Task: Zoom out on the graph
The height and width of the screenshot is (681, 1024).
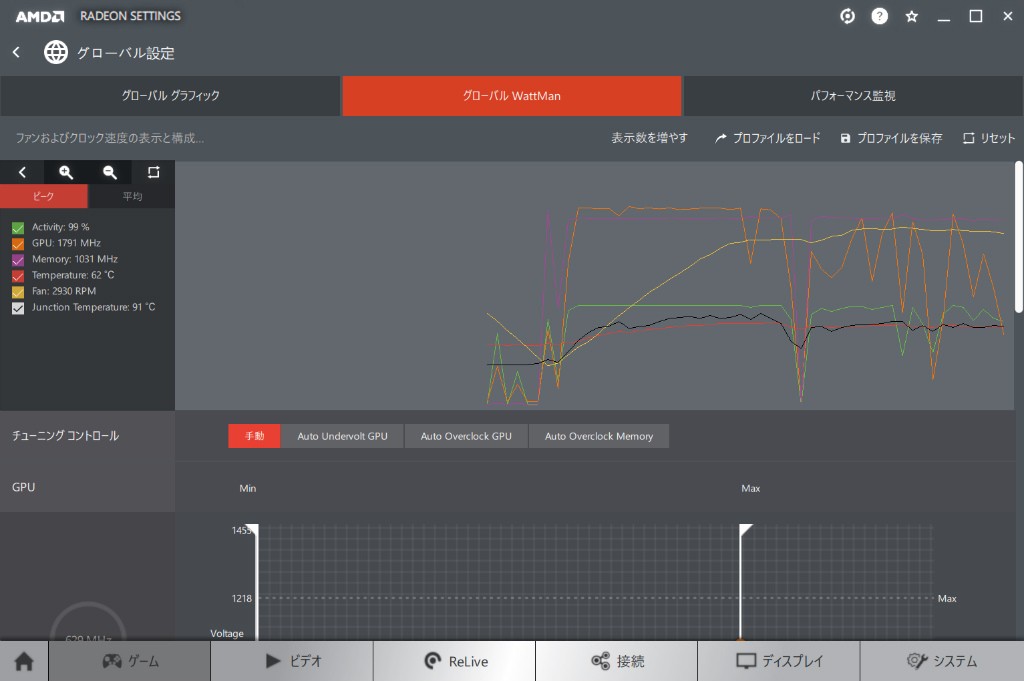Action: click(110, 172)
